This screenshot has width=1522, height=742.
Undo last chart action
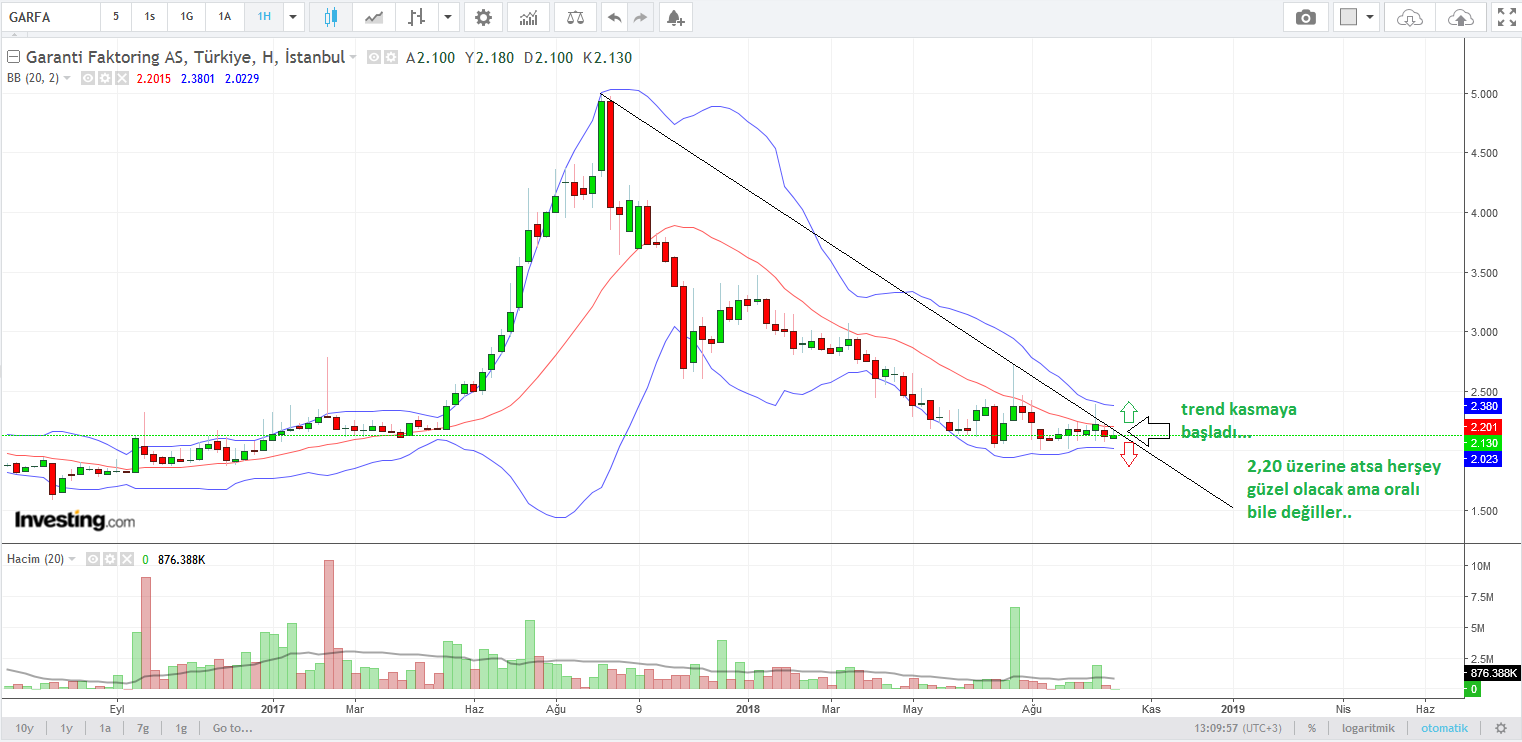[x=614, y=17]
